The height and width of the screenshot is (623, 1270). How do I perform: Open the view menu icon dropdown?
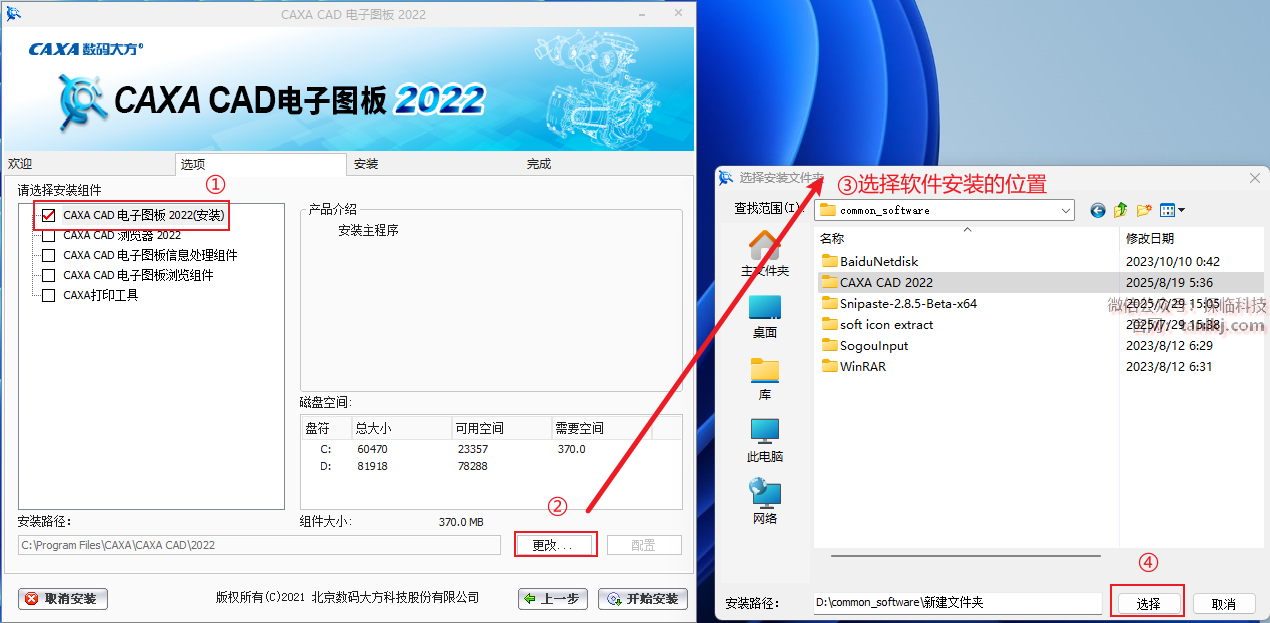[x=1172, y=210]
